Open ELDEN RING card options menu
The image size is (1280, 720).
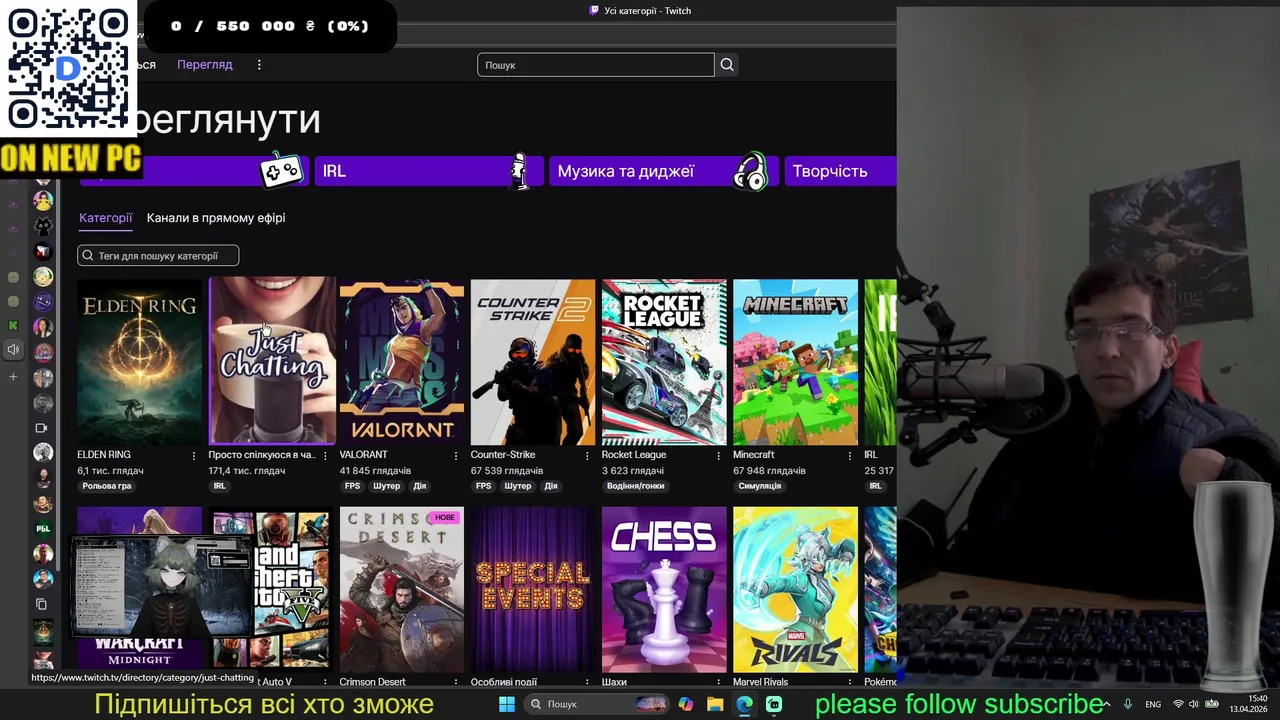(194, 455)
